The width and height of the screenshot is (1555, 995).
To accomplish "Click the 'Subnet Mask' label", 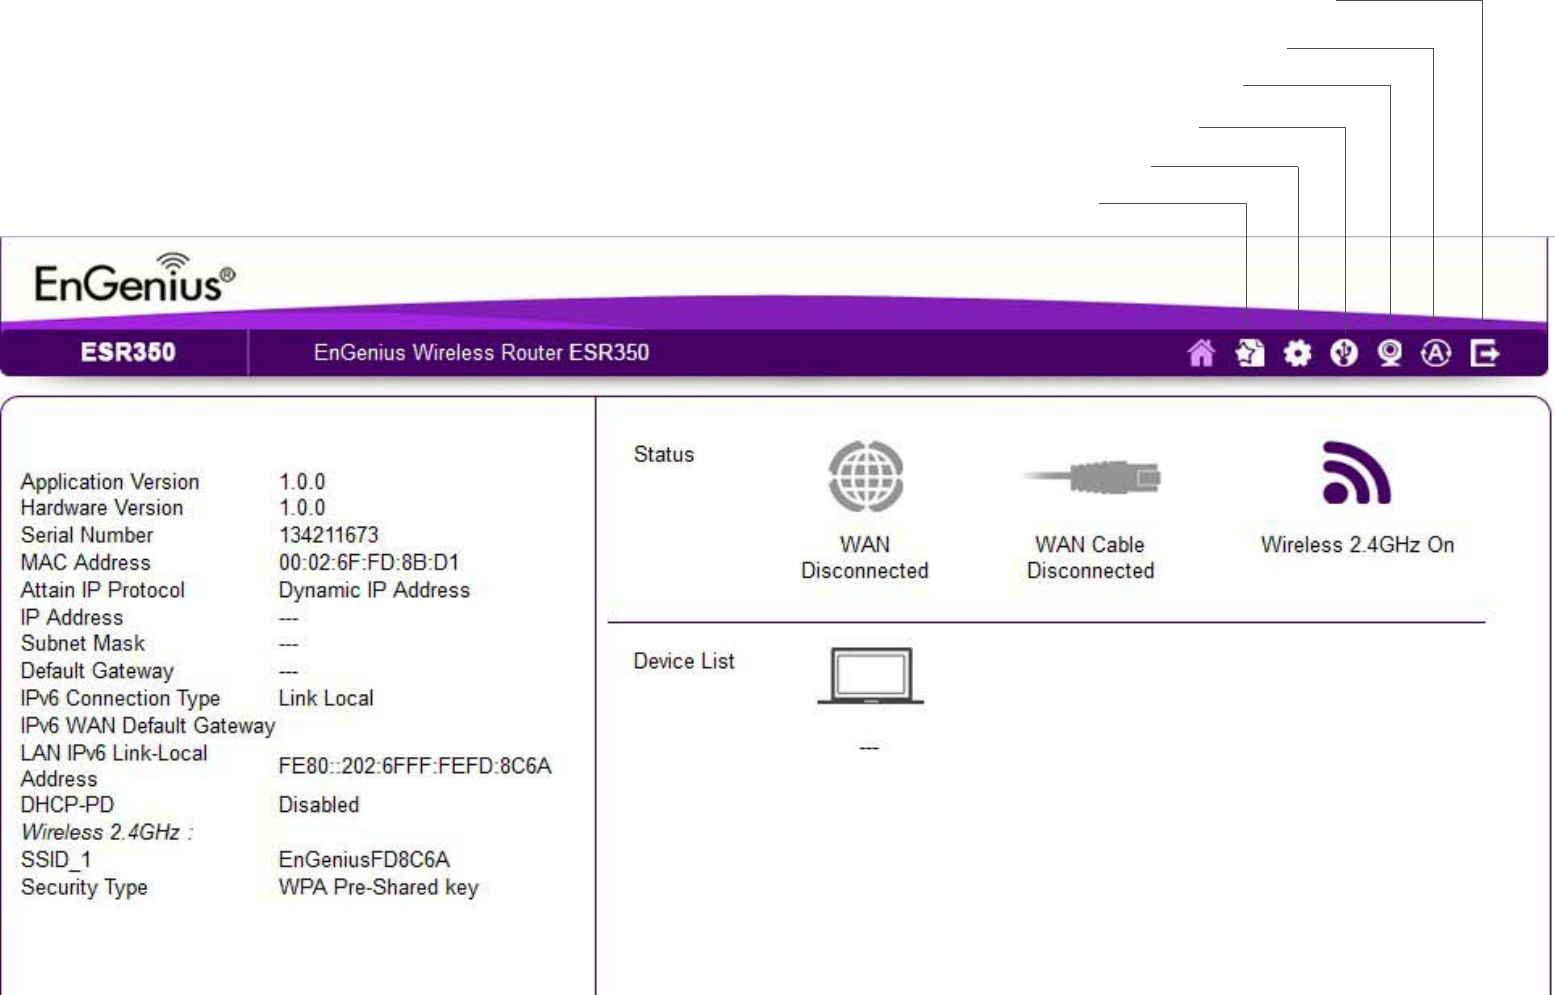I will [x=83, y=643].
